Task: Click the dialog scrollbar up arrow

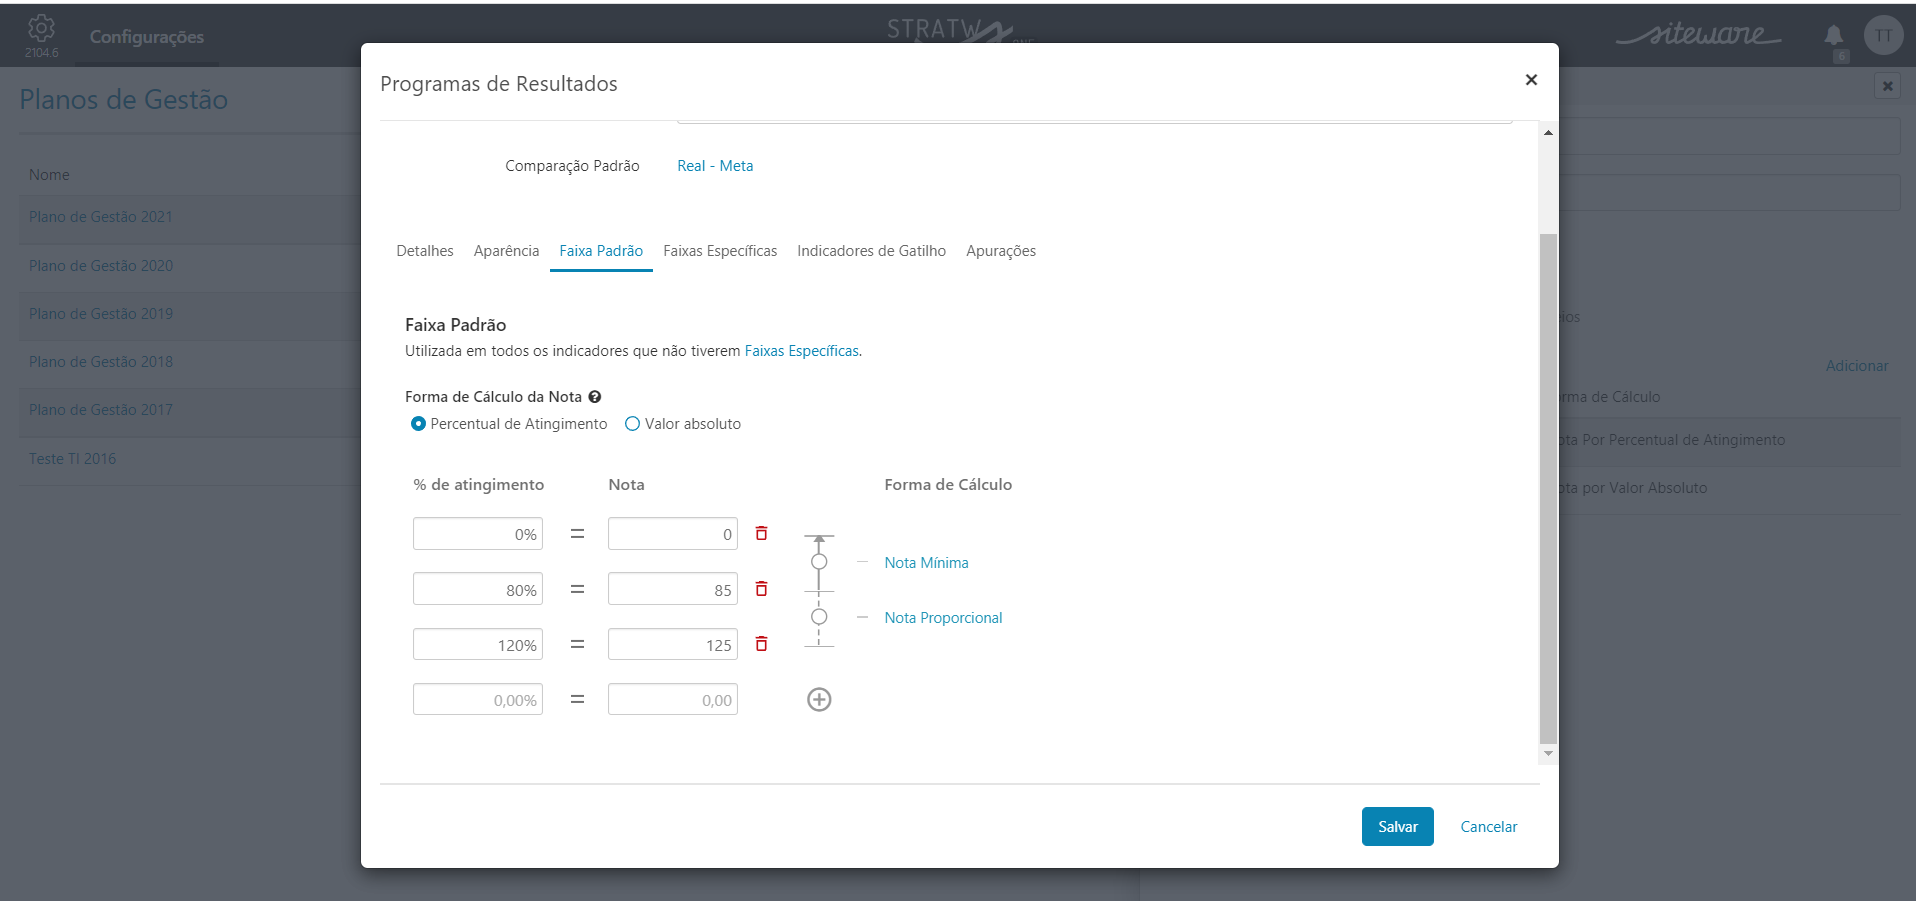Action: click(x=1548, y=133)
